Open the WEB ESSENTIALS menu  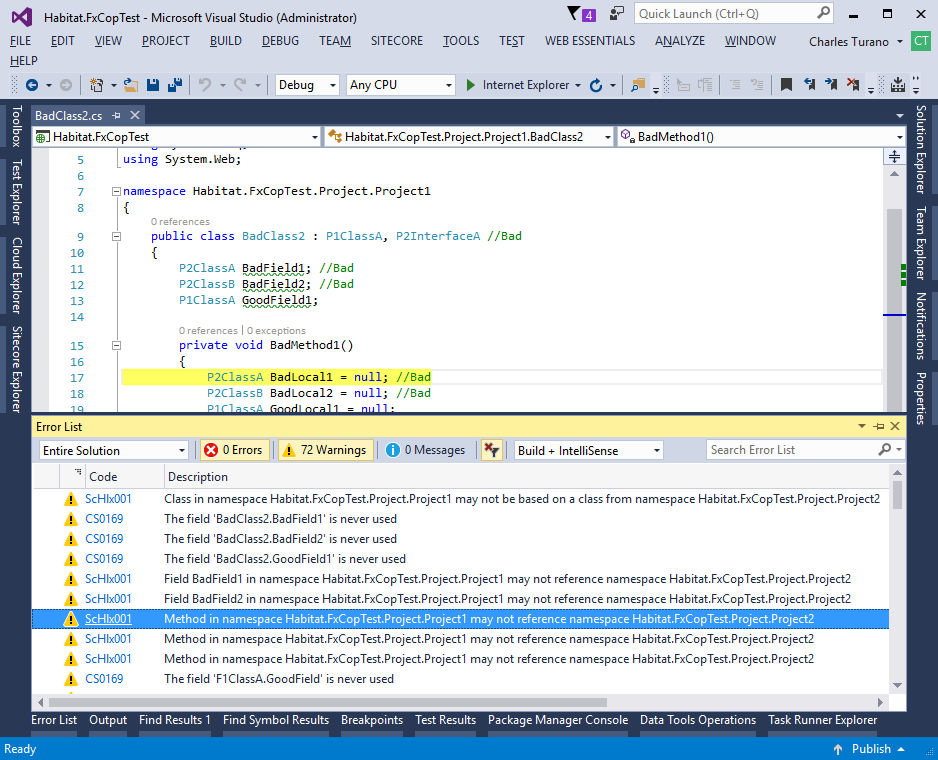590,41
